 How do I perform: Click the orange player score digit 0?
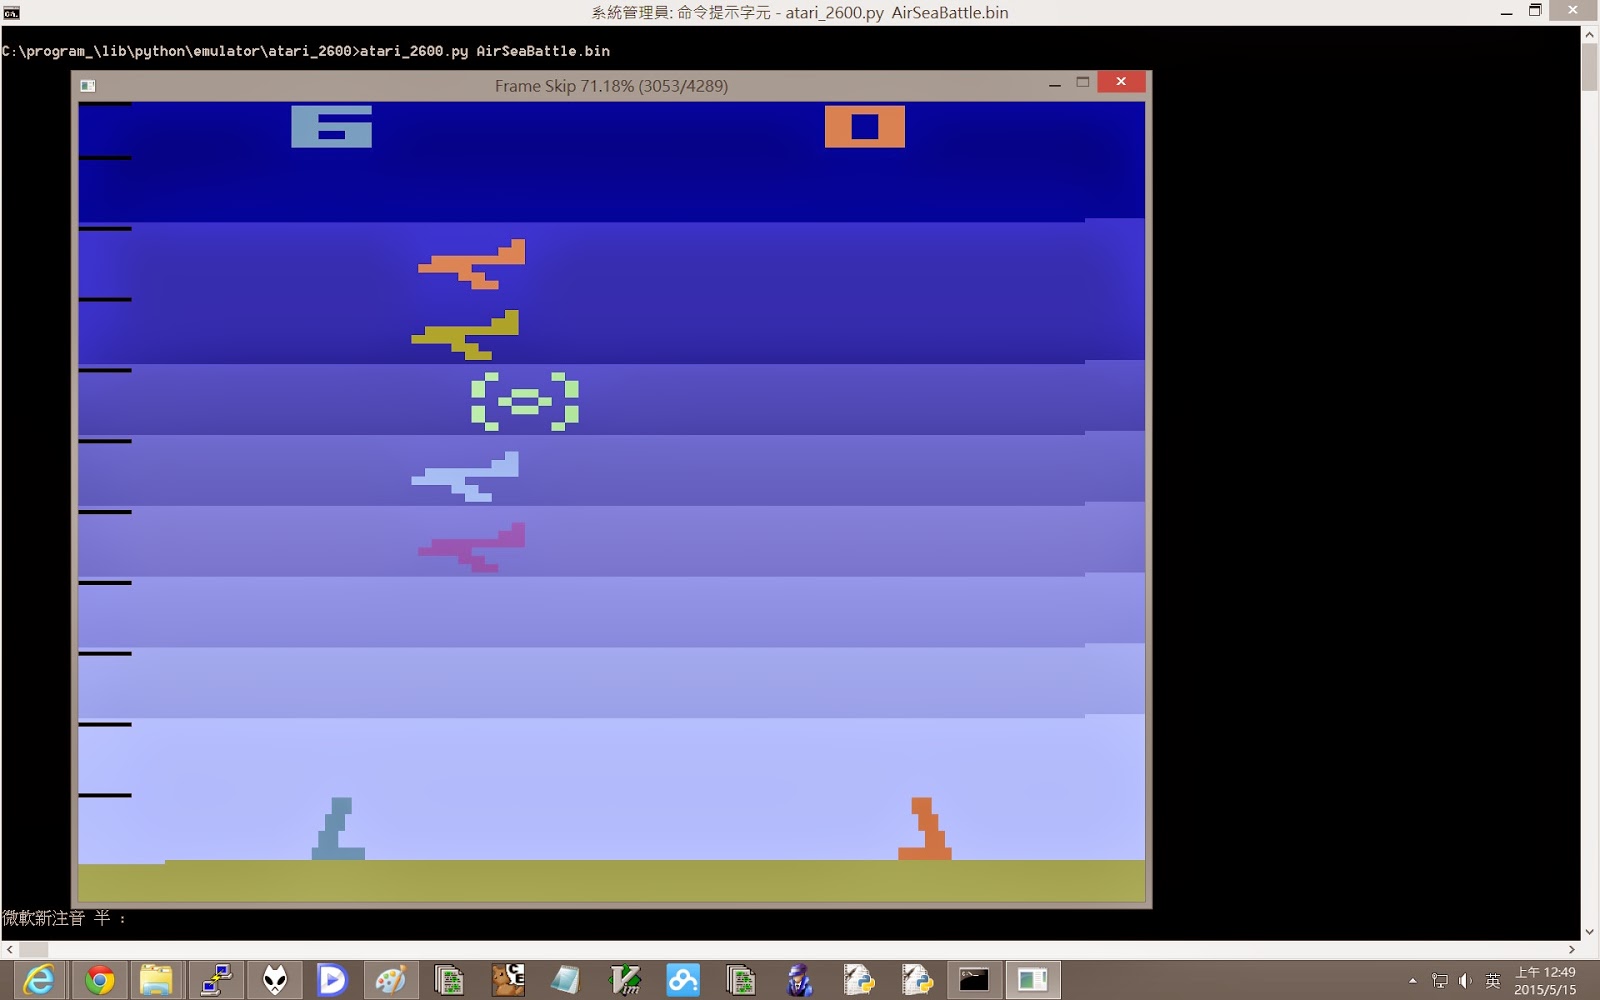[865, 126]
